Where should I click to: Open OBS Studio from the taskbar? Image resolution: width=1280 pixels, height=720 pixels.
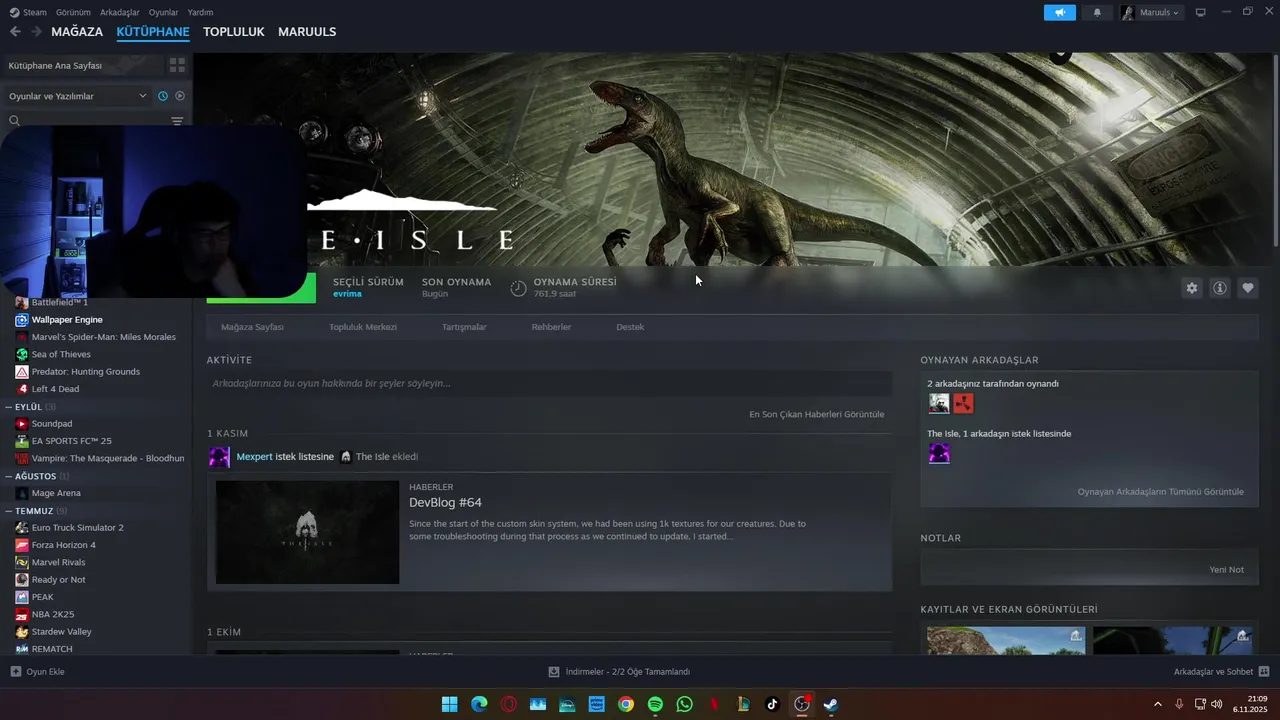801,704
